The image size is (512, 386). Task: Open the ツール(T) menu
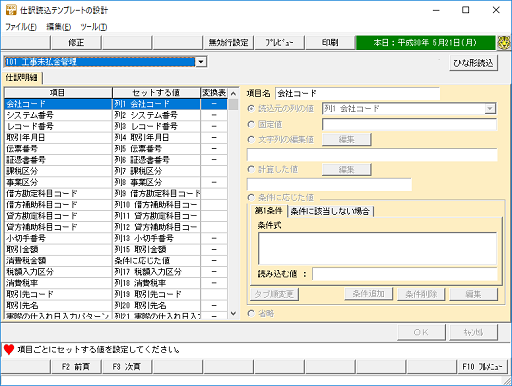[x=94, y=27]
